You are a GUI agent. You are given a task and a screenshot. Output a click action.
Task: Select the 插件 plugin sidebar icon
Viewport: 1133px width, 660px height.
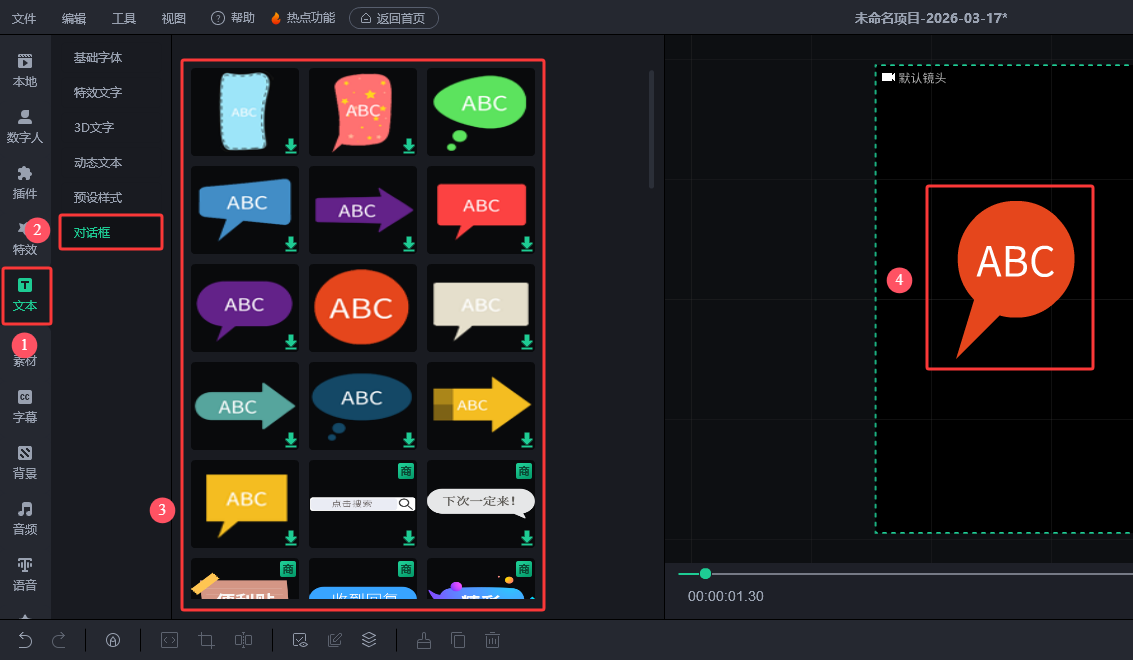point(25,182)
